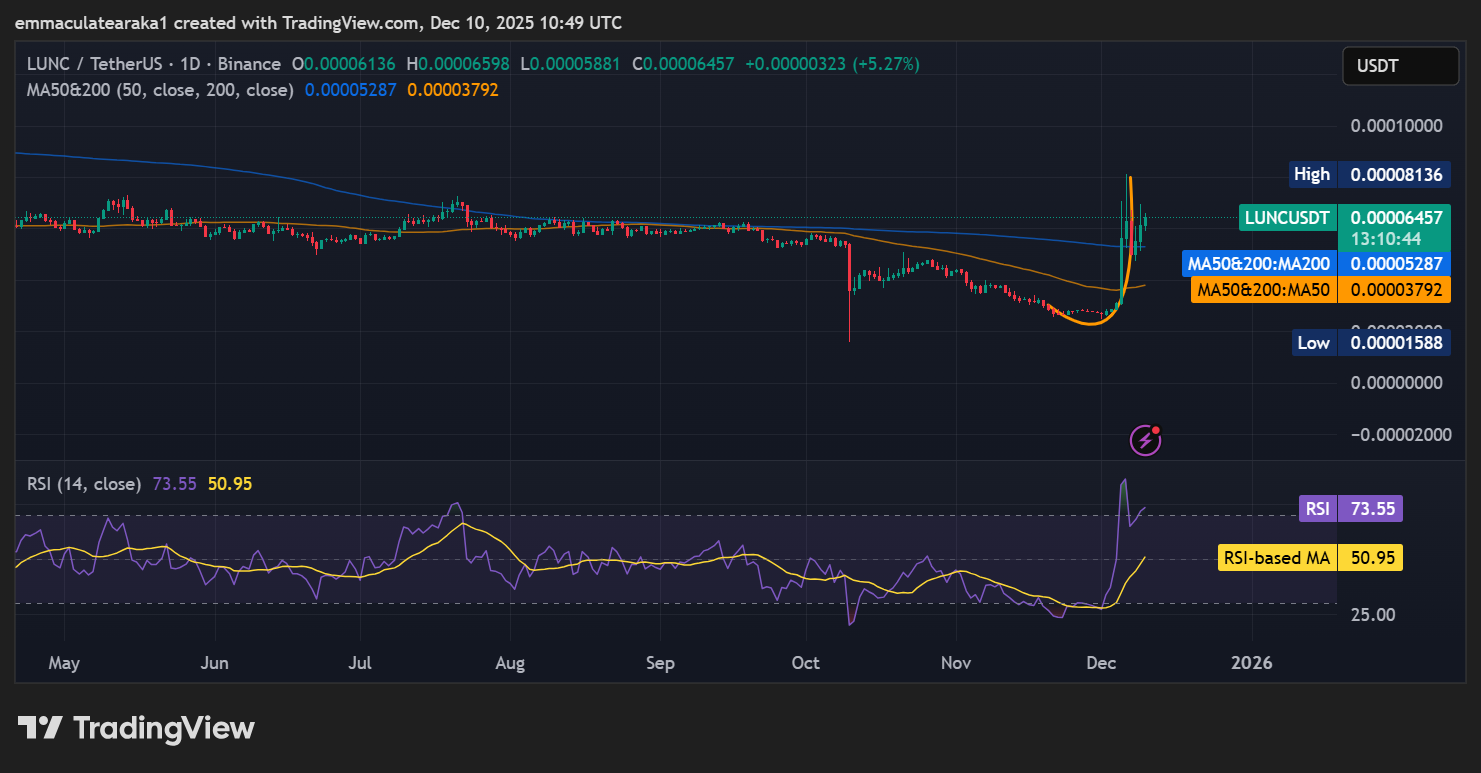Select the MA50&200 indicator legend
Screen dimensions: 1481x773
160,90
